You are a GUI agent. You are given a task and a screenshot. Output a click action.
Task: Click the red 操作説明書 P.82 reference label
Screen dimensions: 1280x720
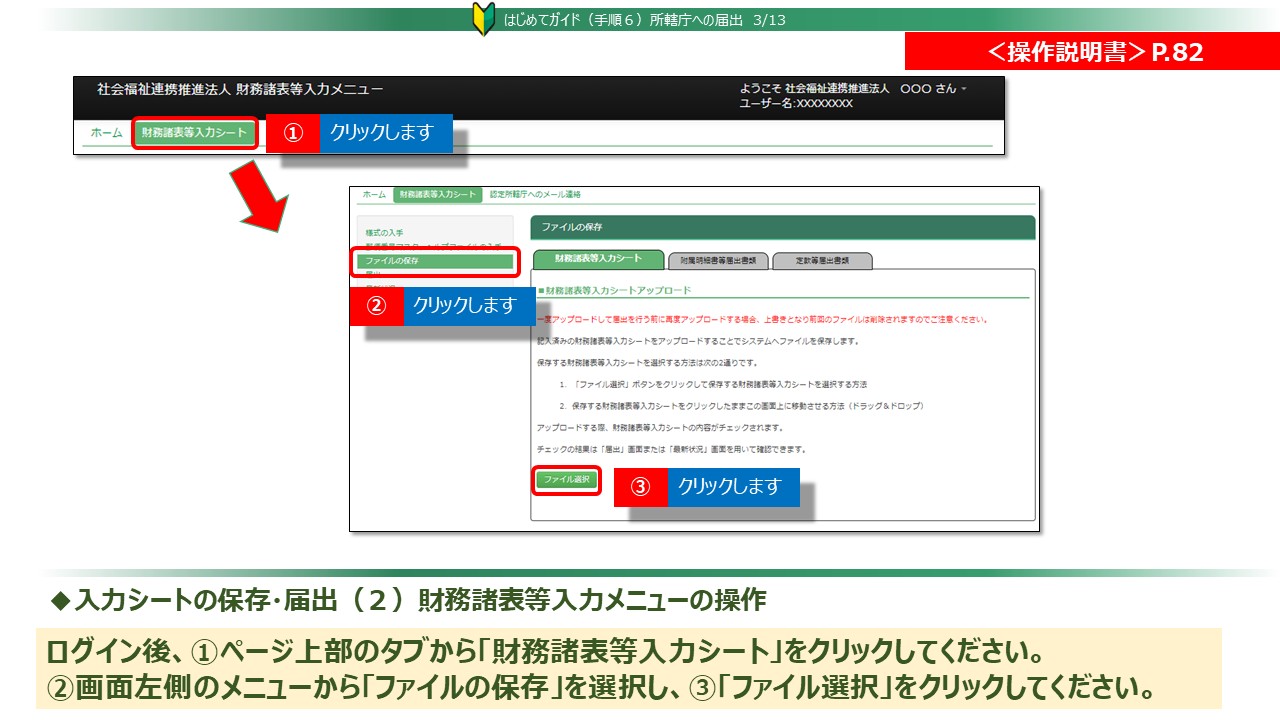(1094, 53)
